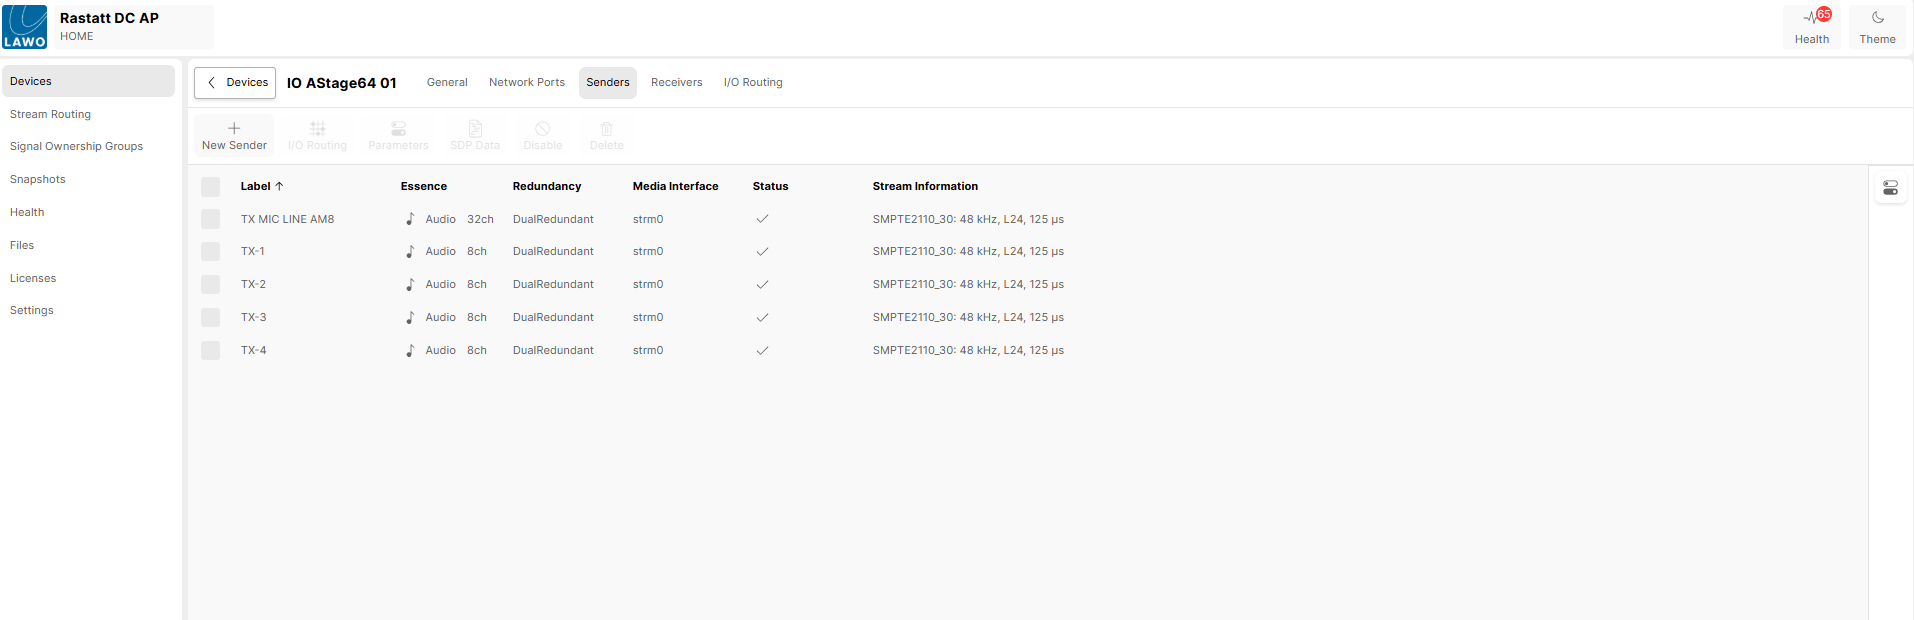This screenshot has width=1914, height=620.
Task: Sort by the Label column header arrow
Action: click(279, 186)
